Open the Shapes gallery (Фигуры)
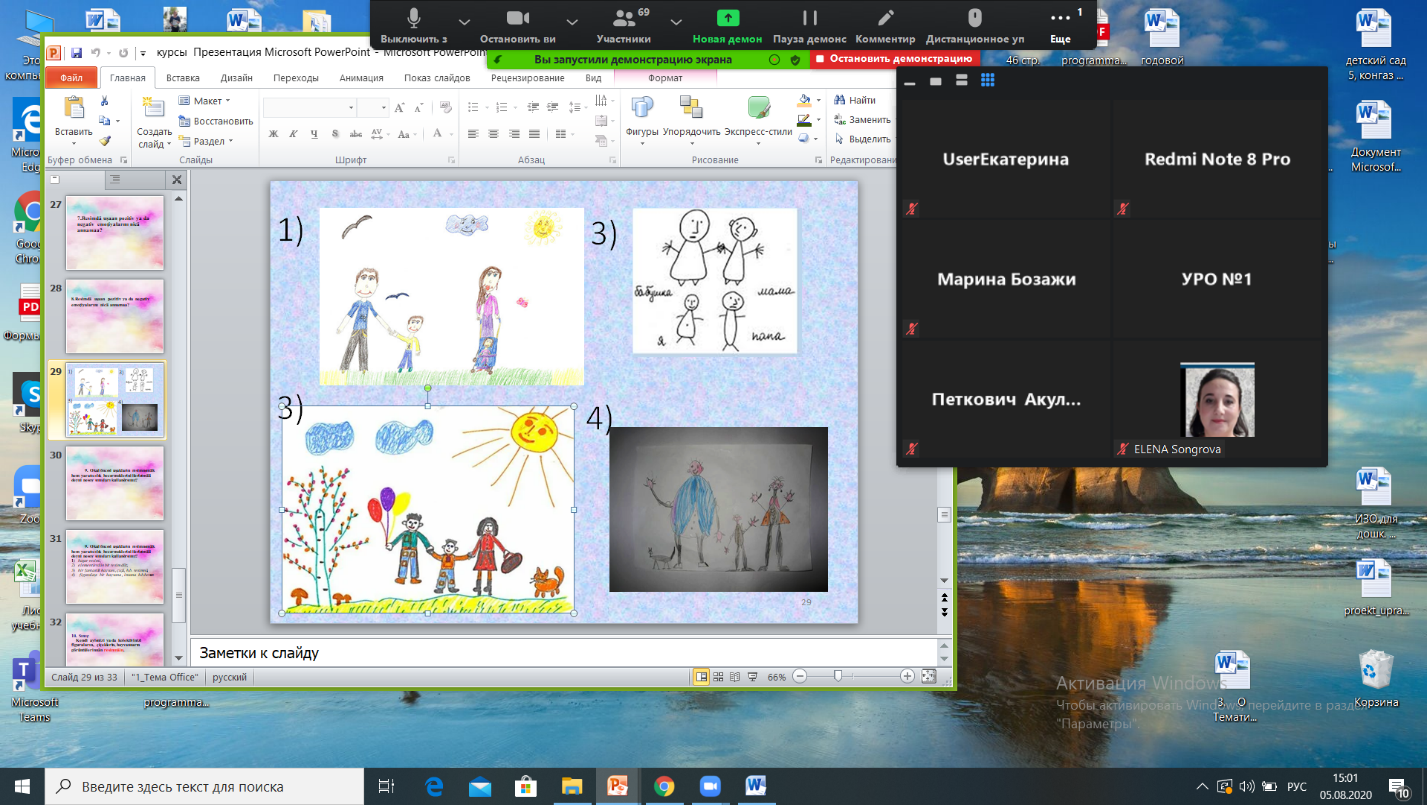The height and width of the screenshot is (805, 1427). (x=641, y=115)
